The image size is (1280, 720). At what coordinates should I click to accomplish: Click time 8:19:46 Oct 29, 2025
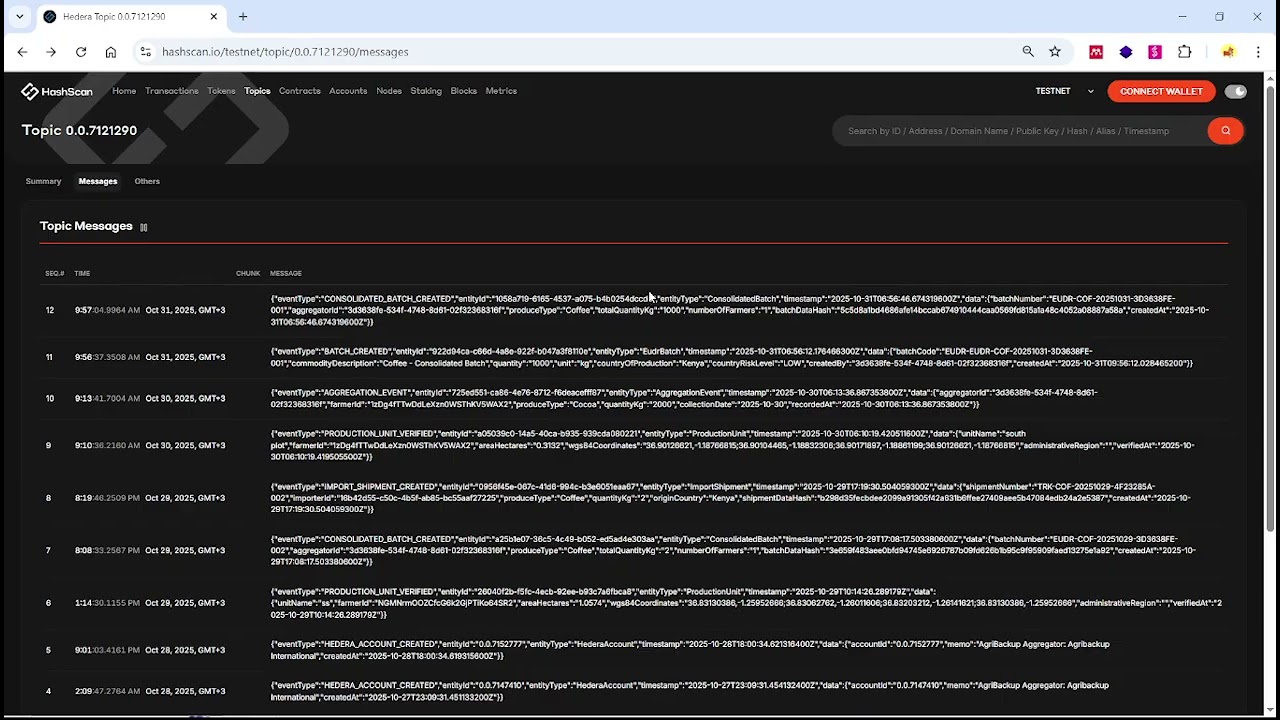tap(150, 498)
